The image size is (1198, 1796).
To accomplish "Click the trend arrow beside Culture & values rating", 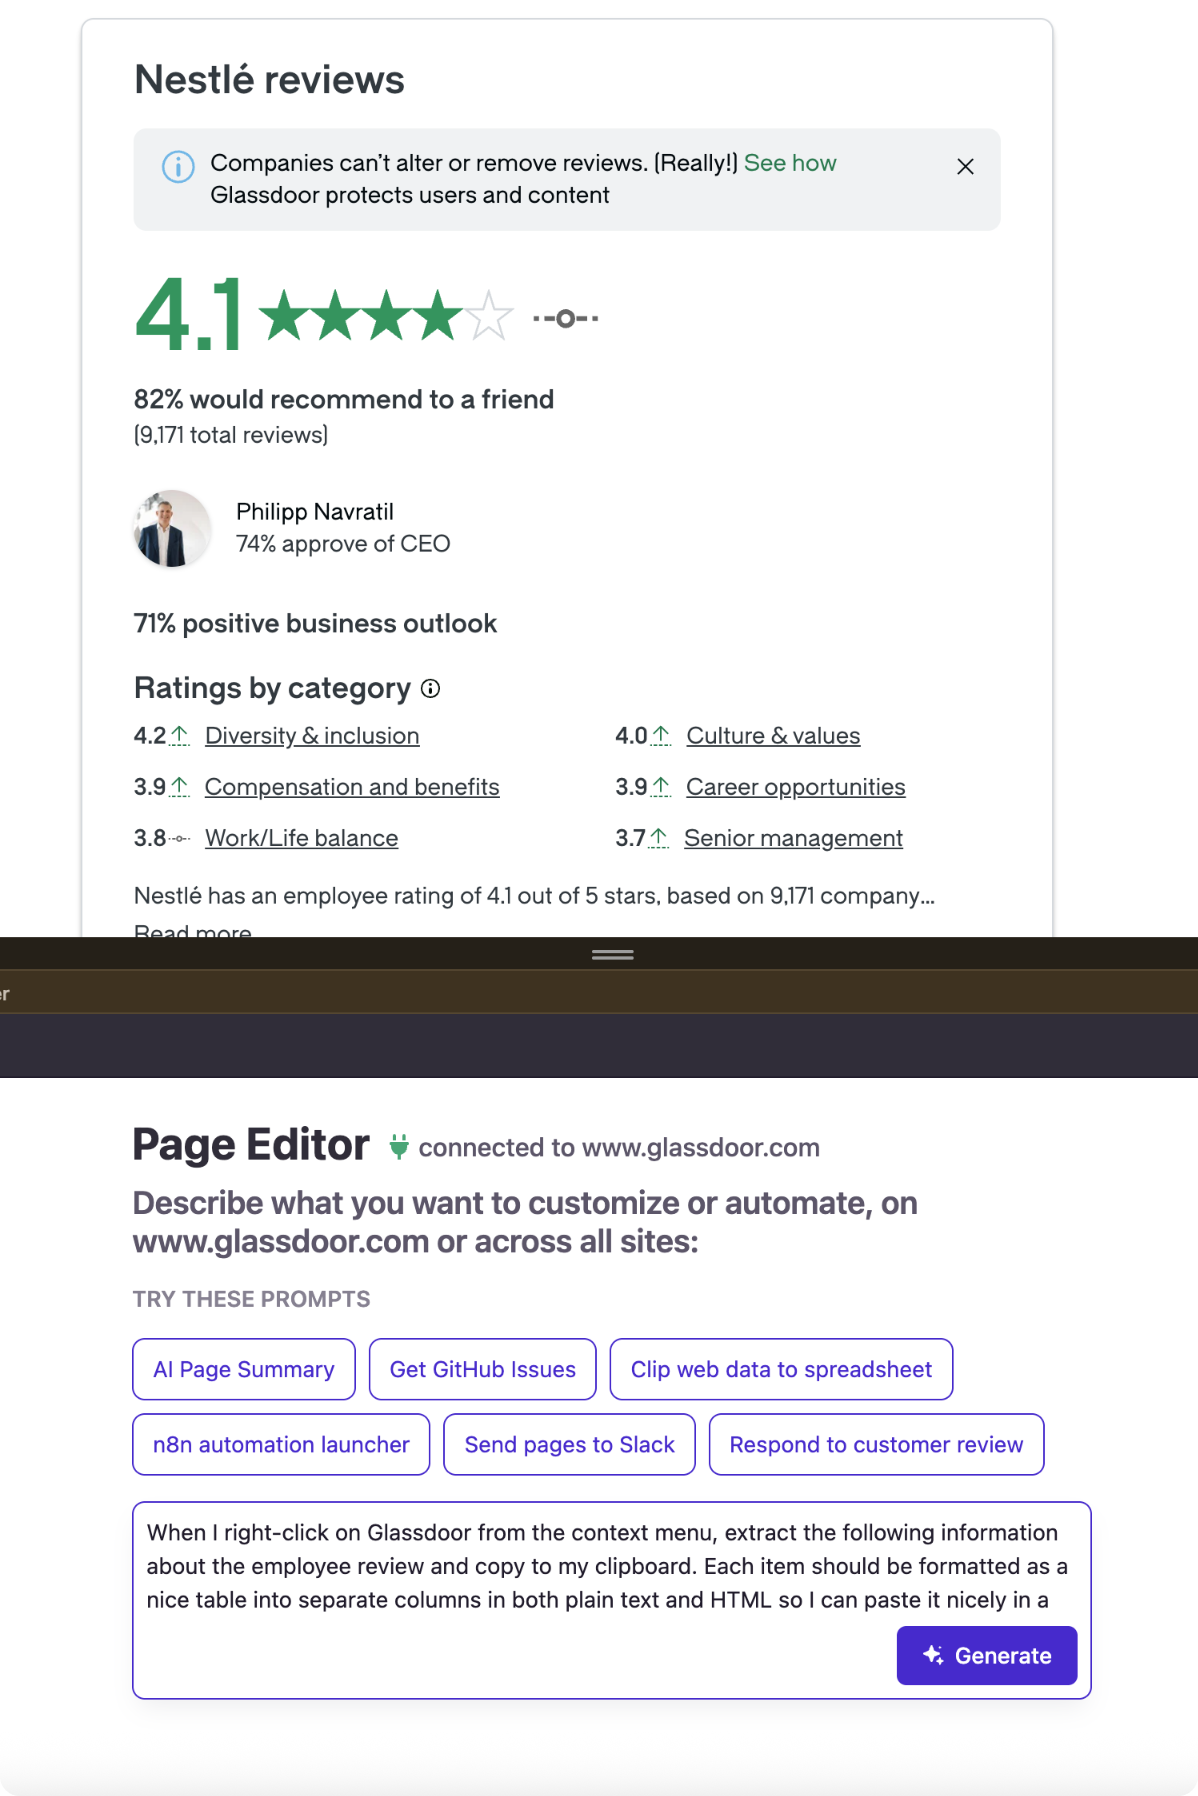I will coord(661,736).
